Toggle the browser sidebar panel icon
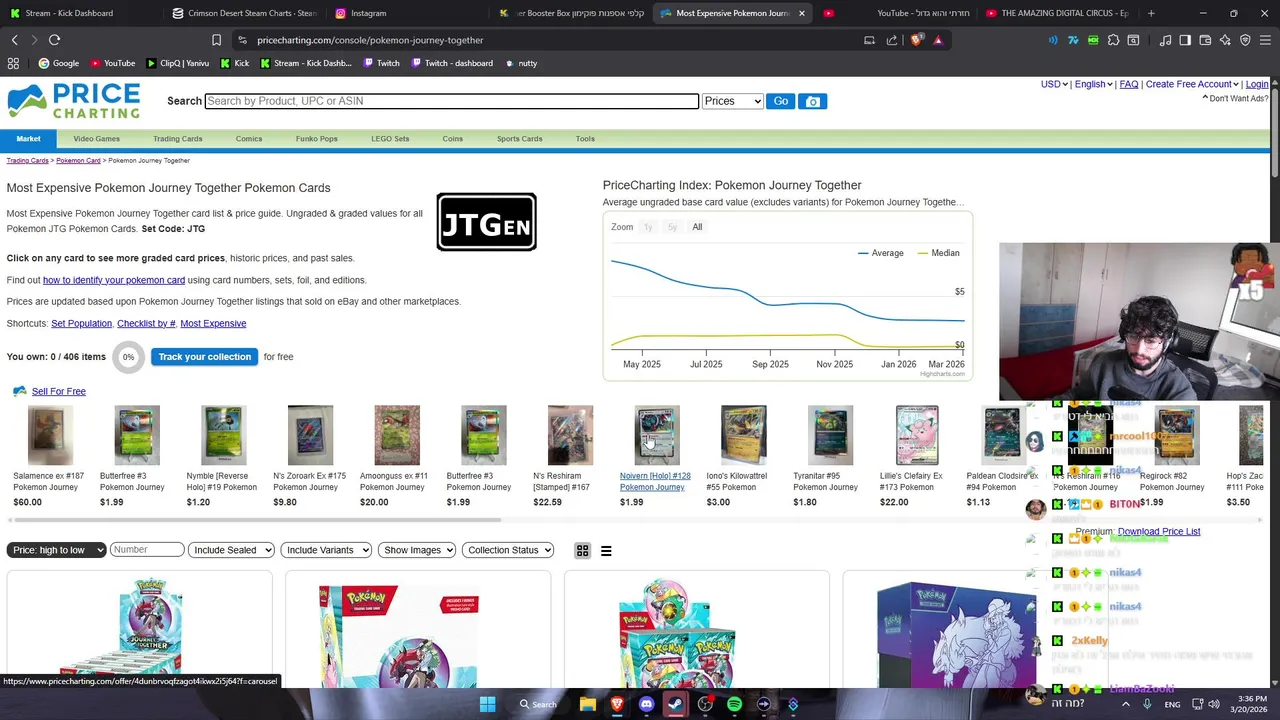 tap(1185, 40)
